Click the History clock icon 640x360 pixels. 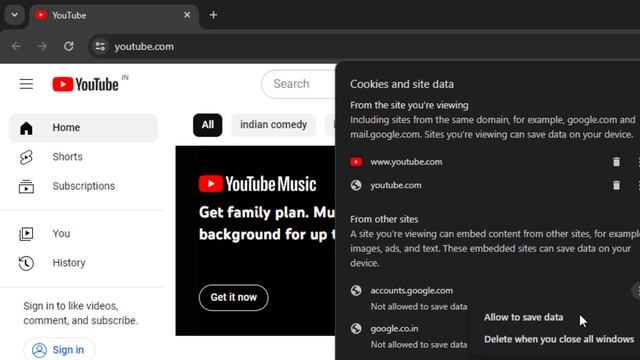[26, 263]
